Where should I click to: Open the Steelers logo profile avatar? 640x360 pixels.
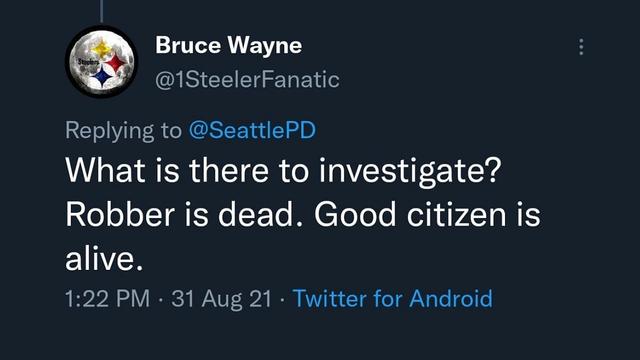pyautogui.click(x=102, y=62)
